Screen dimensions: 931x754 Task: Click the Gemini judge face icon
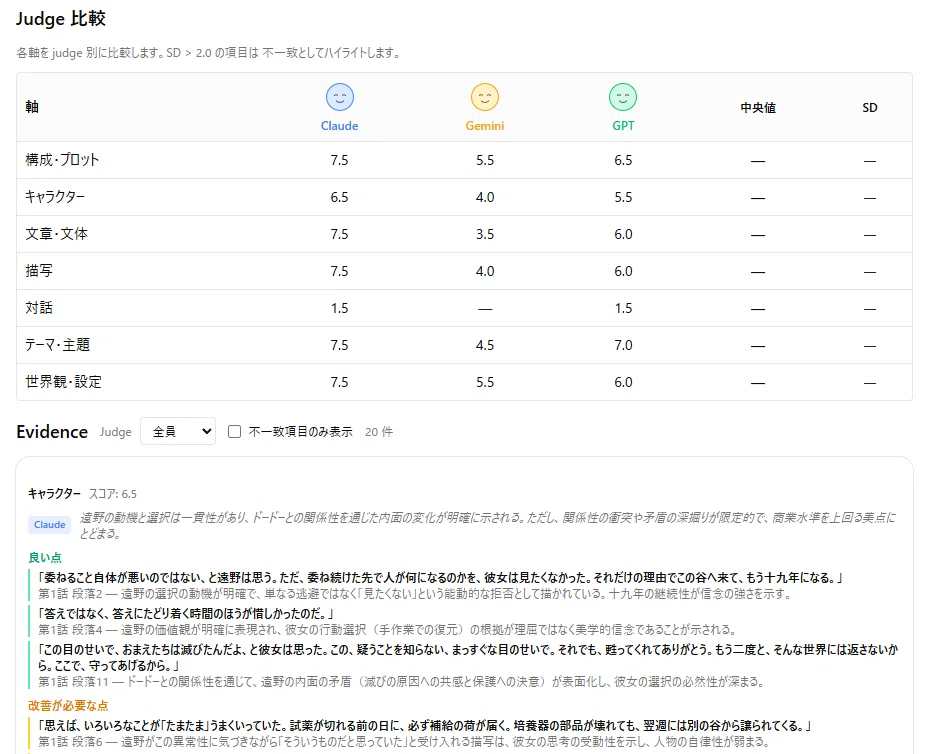(484, 97)
